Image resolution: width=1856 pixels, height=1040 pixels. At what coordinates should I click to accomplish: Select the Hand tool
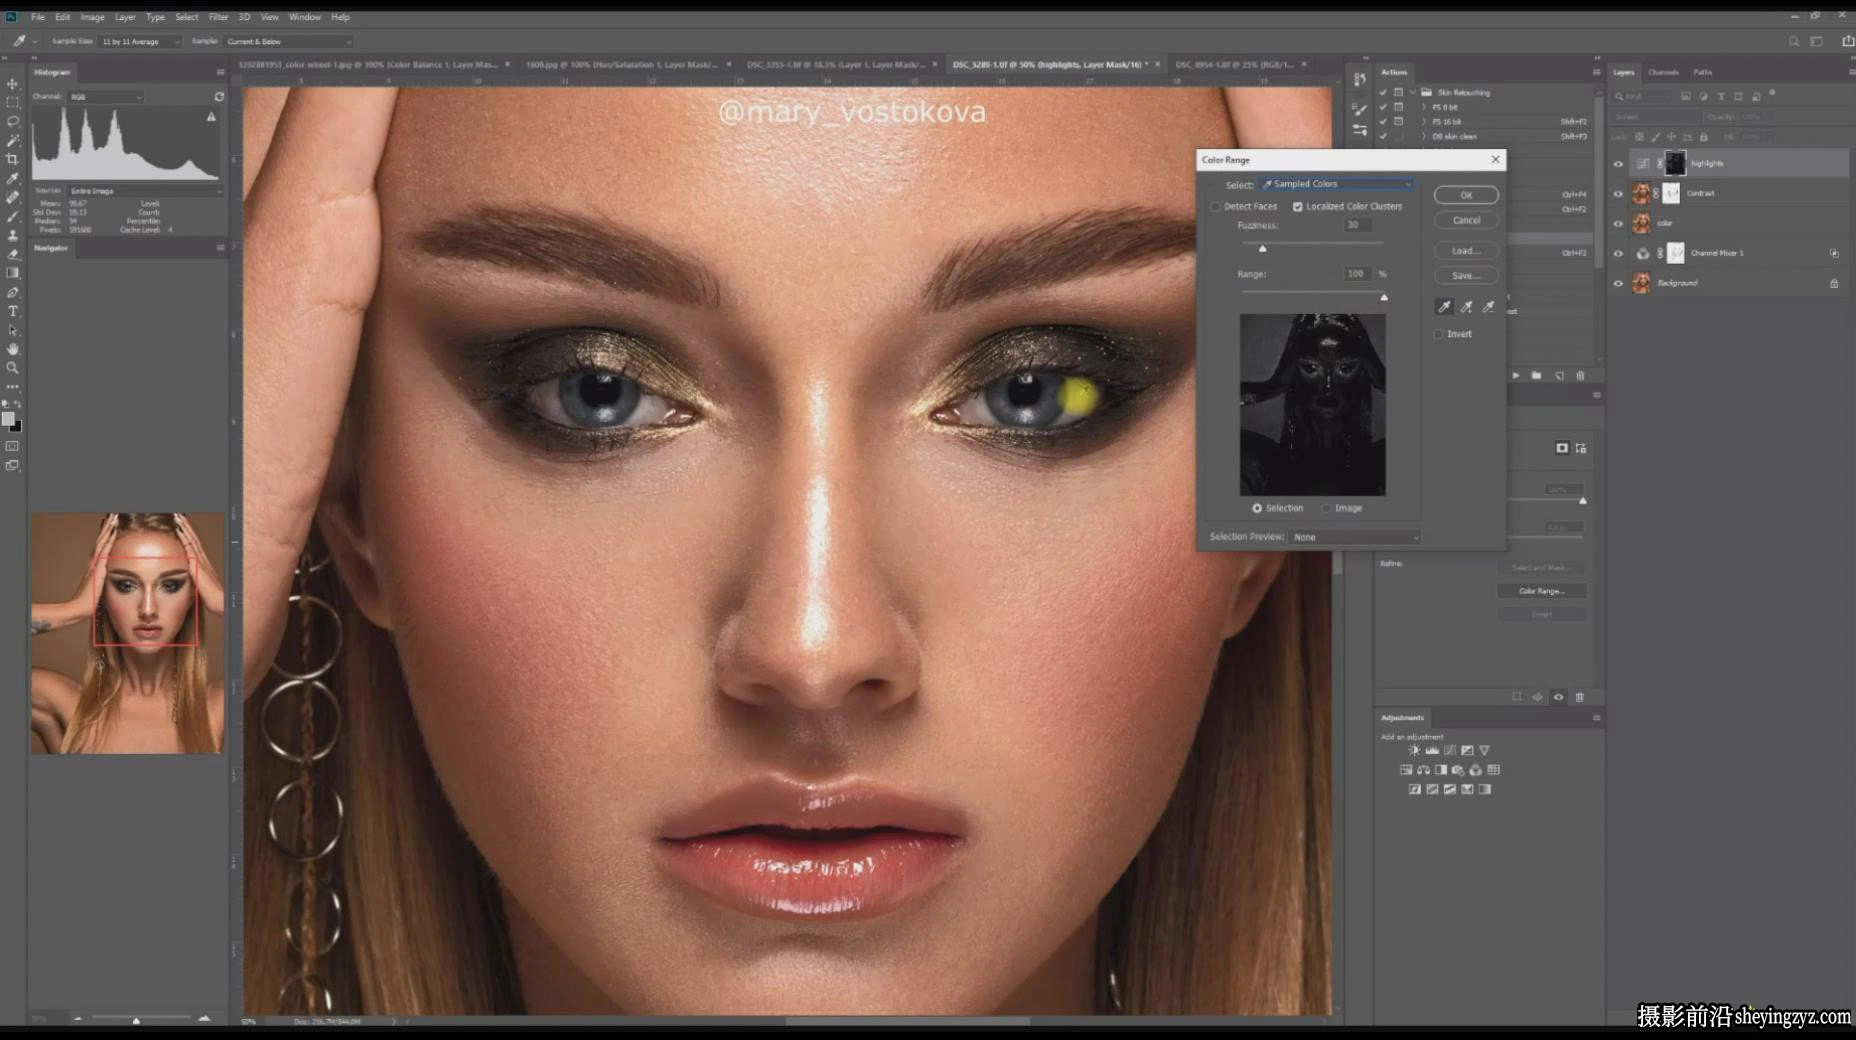13,349
